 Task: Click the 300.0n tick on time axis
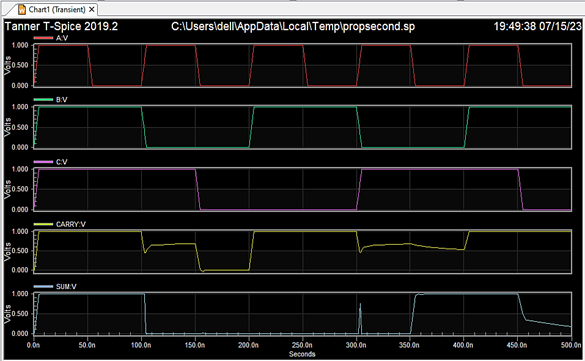click(356, 345)
